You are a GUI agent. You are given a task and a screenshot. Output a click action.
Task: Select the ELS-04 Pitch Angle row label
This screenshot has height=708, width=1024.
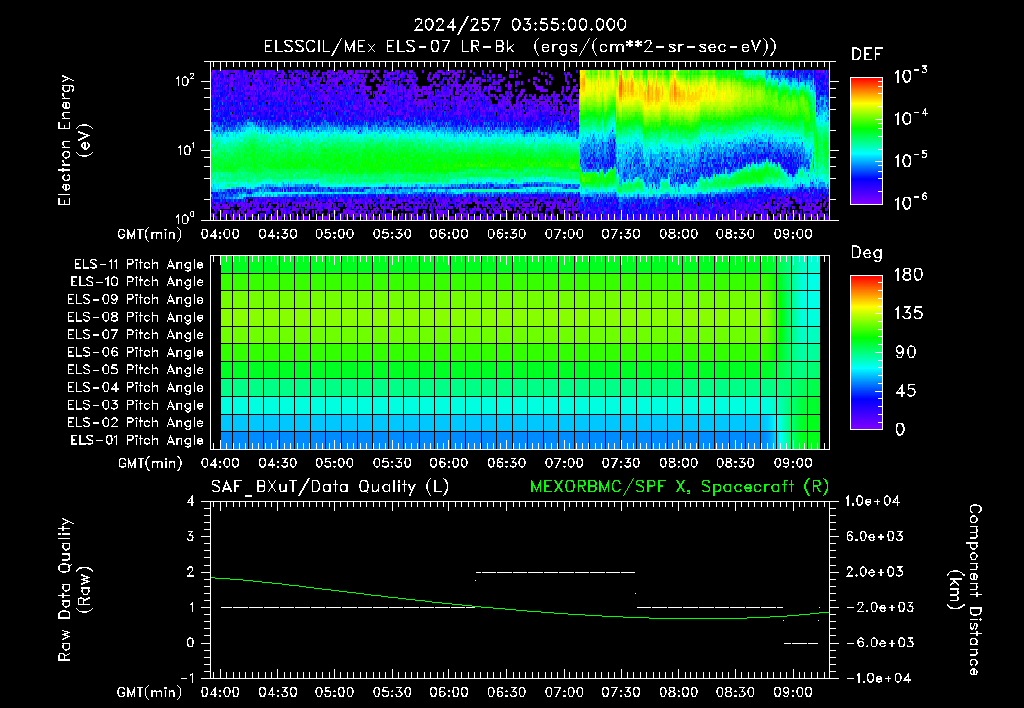(x=136, y=387)
